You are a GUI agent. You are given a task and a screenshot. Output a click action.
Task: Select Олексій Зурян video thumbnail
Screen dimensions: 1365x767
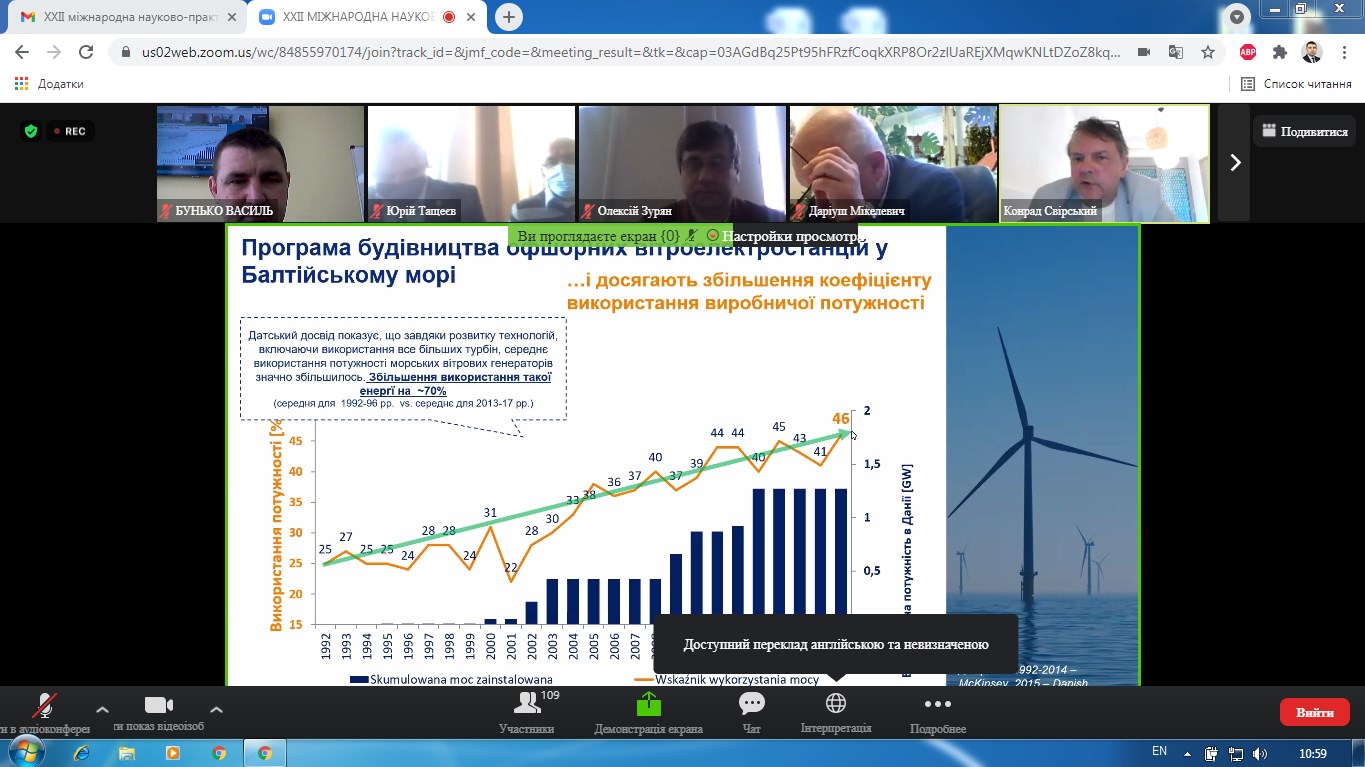click(682, 163)
